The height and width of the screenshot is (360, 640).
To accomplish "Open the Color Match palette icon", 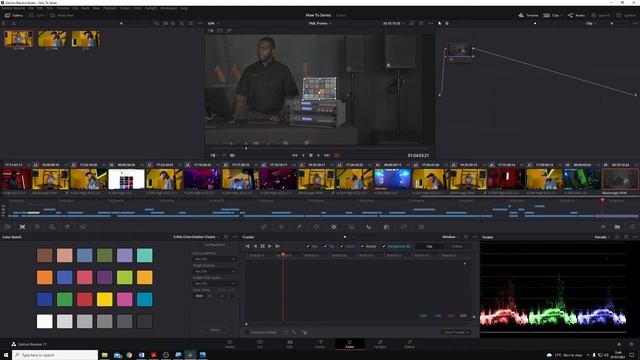I will click(22, 227).
